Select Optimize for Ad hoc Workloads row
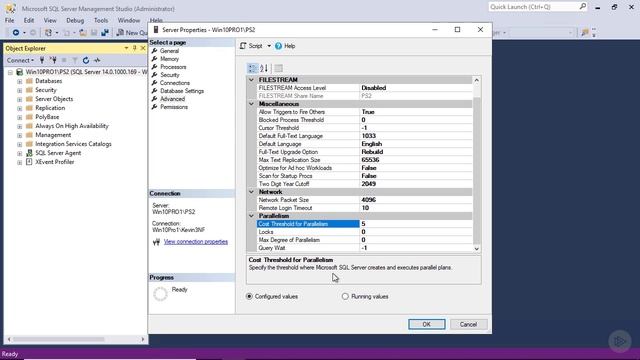This screenshot has height=360, width=640. click(x=364, y=168)
